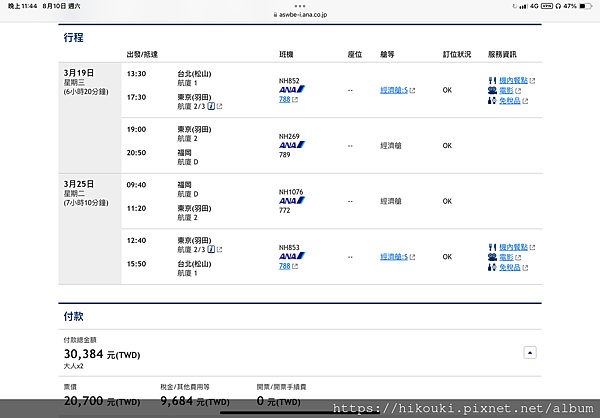Click external link icon after 經濟艙:S on NH853
The width and height of the screenshot is (600, 418).
pyautogui.click(x=412, y=257)
